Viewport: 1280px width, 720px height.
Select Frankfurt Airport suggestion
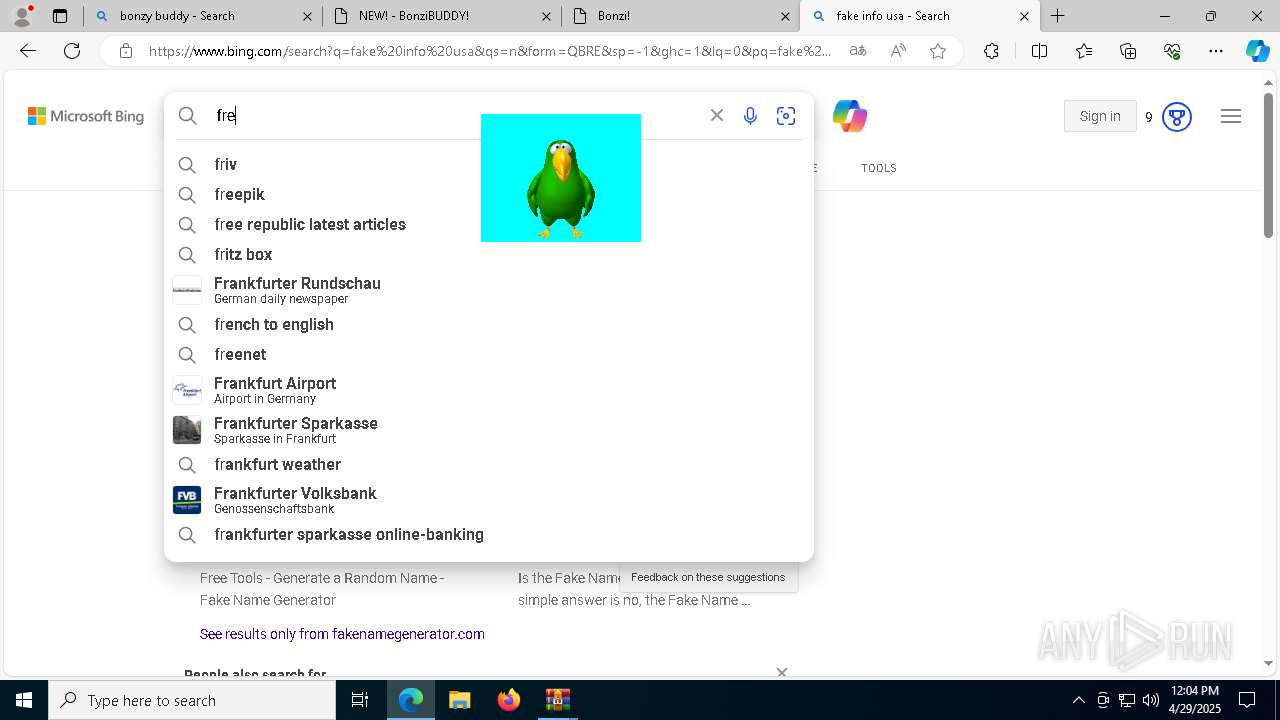click(489, 390)
